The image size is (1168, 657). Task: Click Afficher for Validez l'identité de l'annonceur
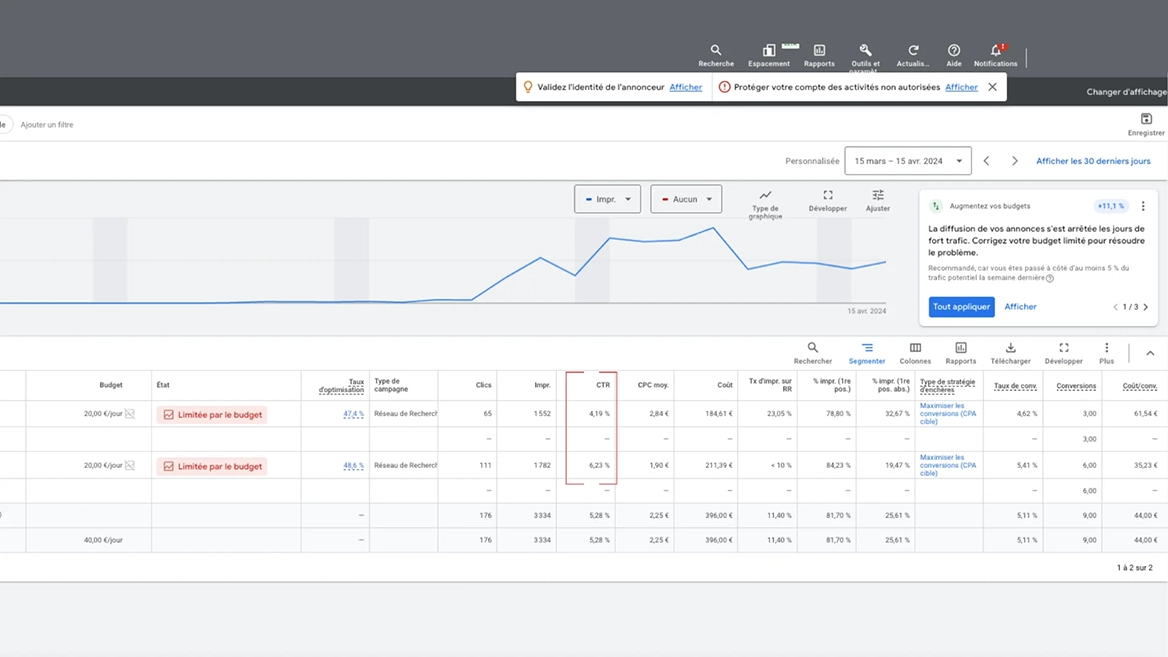(685, 87)
